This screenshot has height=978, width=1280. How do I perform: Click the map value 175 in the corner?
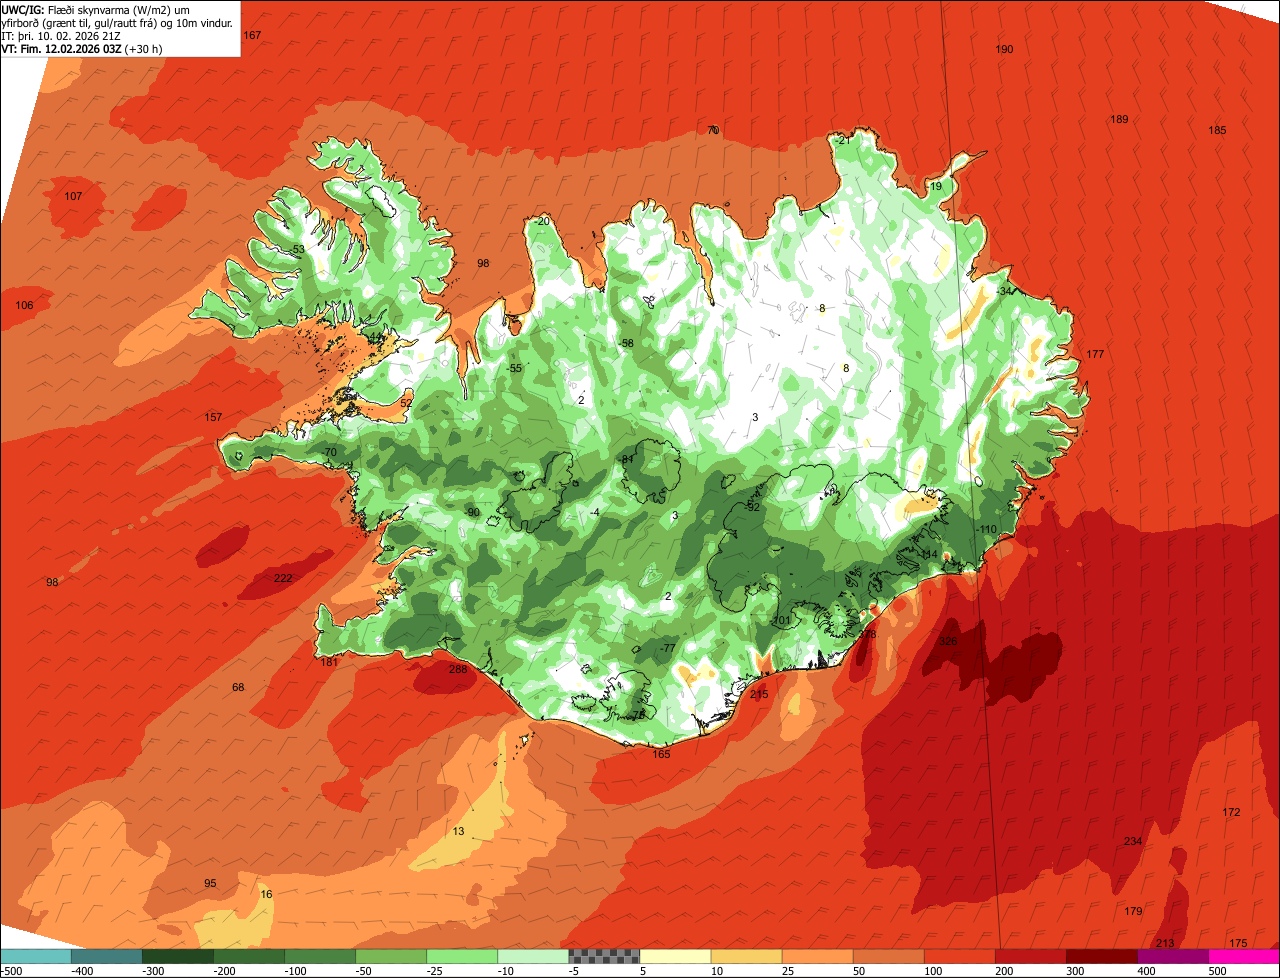(1238, 943)
